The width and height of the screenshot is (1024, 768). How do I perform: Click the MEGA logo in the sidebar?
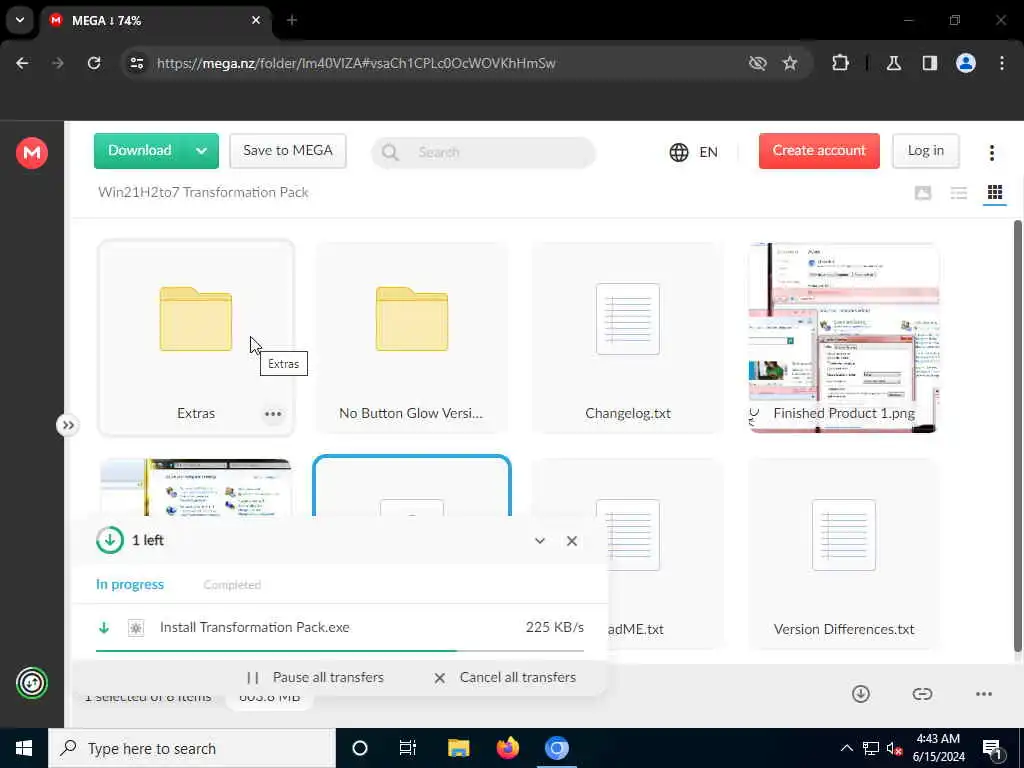tap(31, 153)
